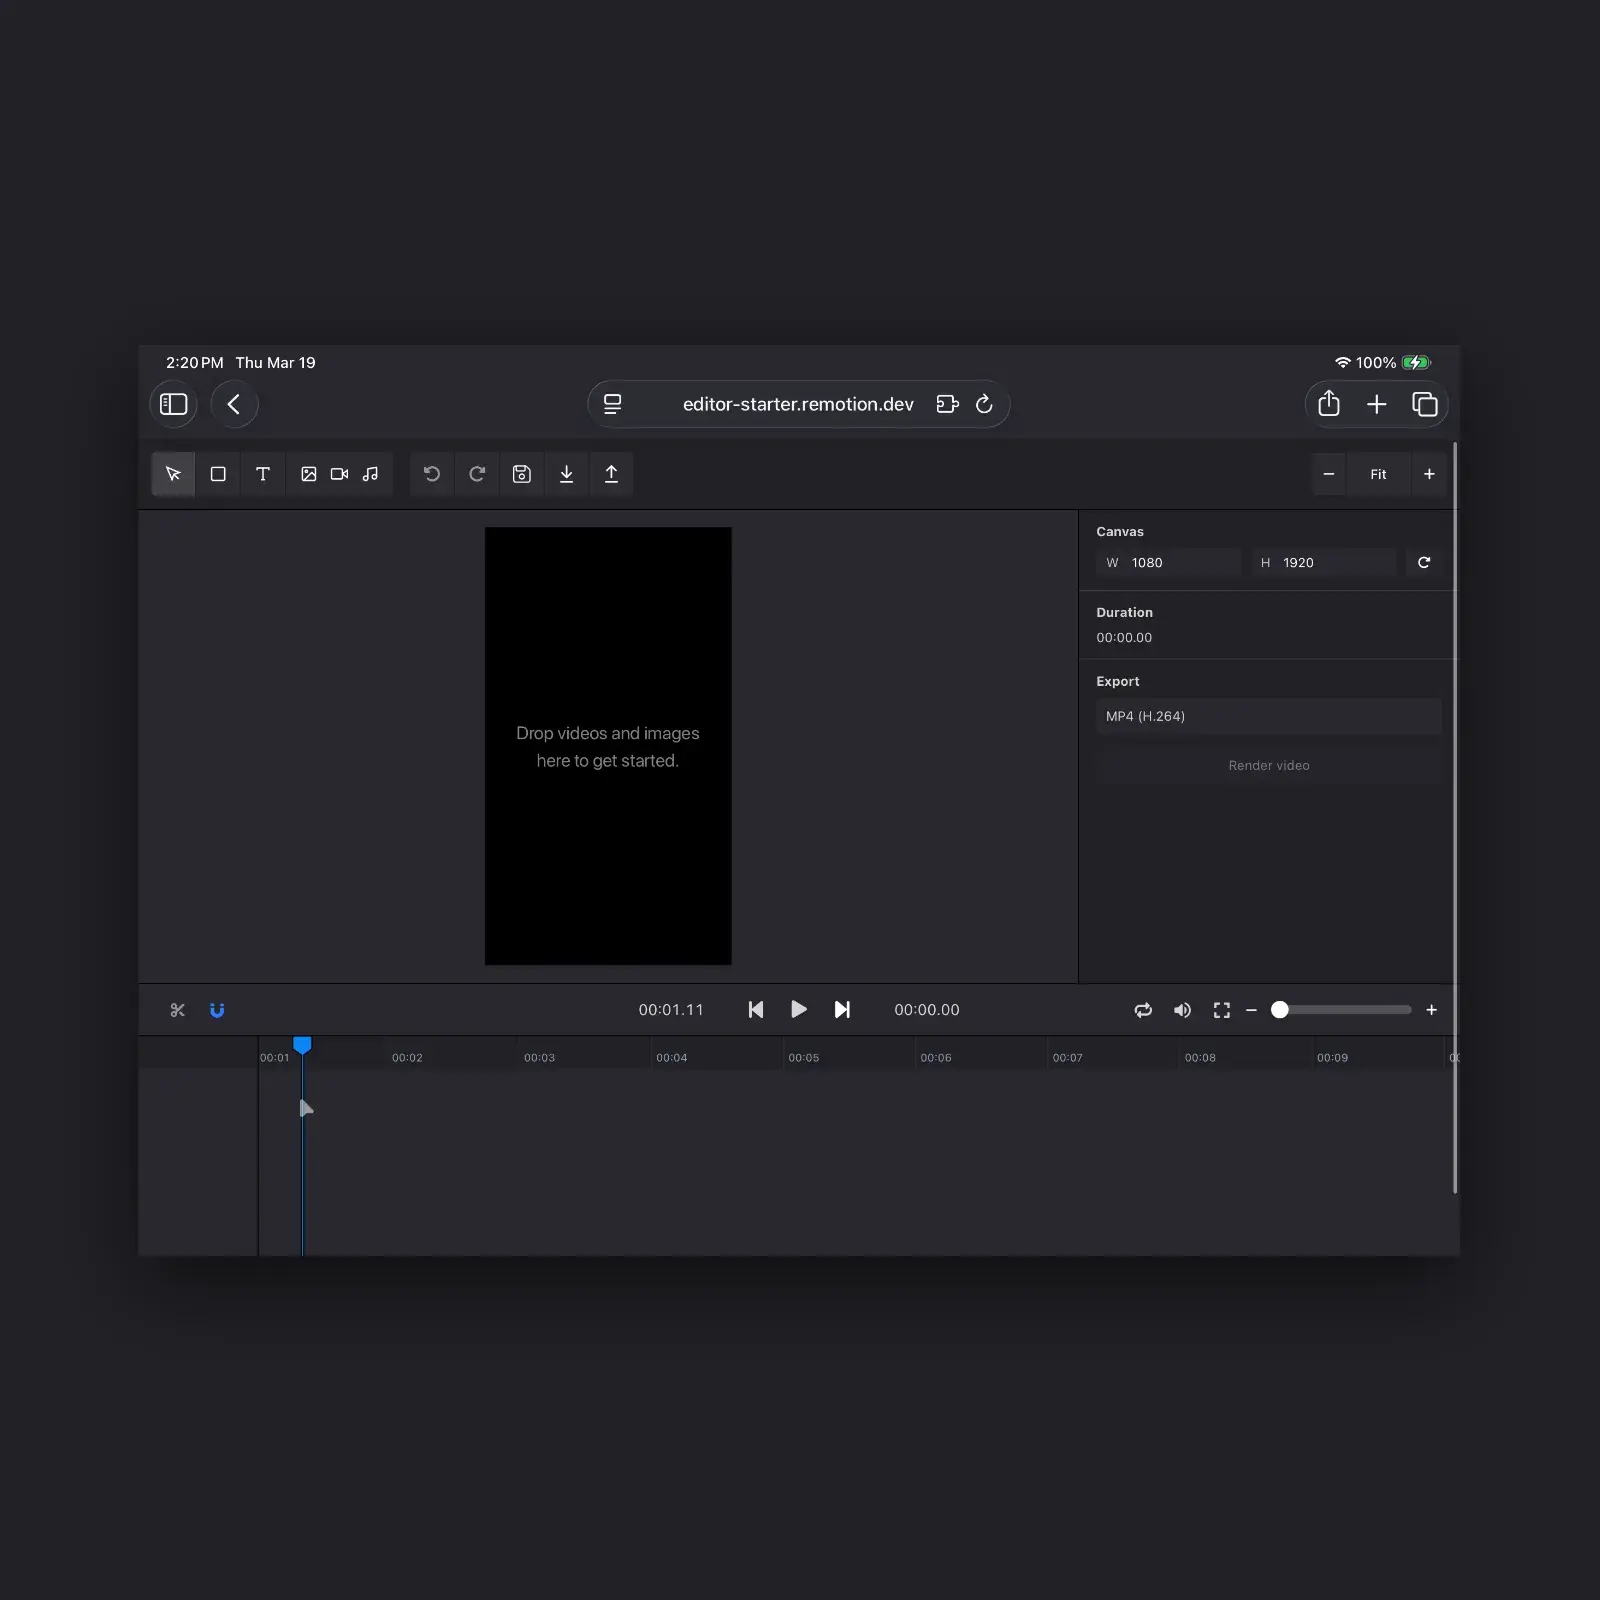Click the Undo icon
The image size is (1600, 1600).
point(431,474)
